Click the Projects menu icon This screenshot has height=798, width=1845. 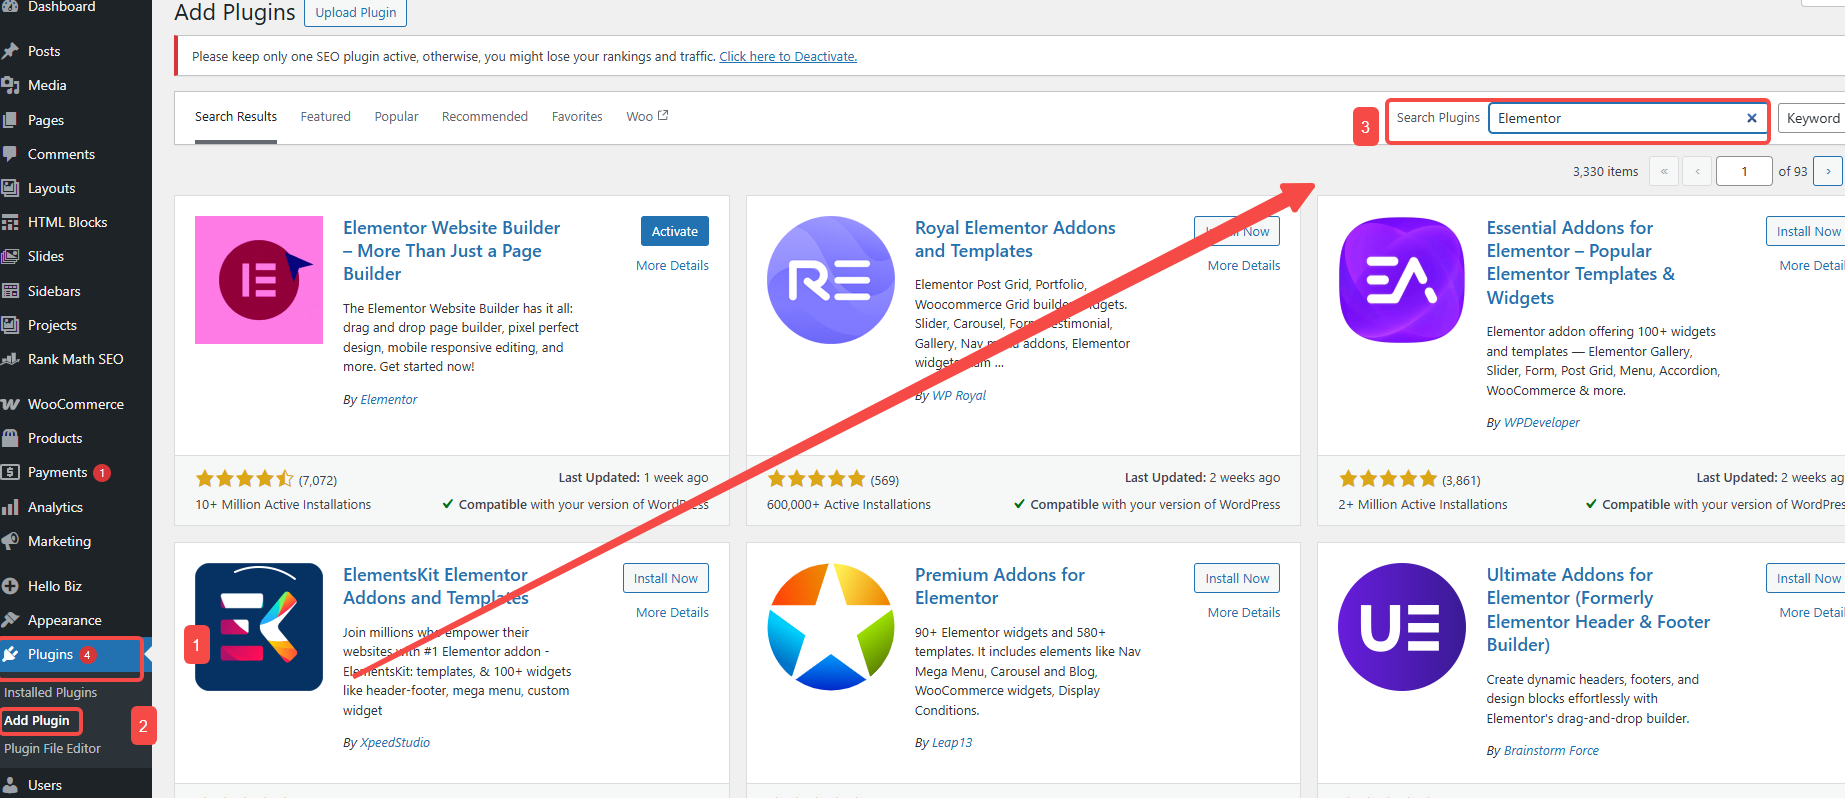10,325
